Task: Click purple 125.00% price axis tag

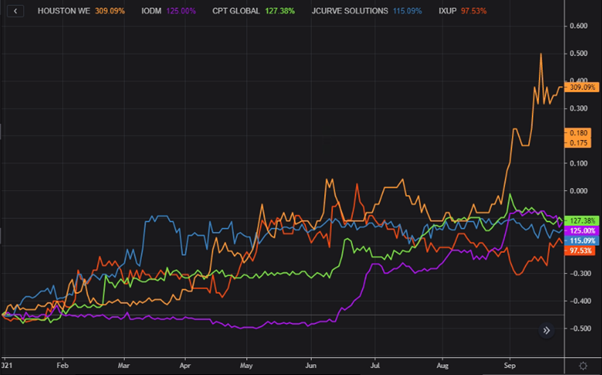Action: click(x=582, y=231)
